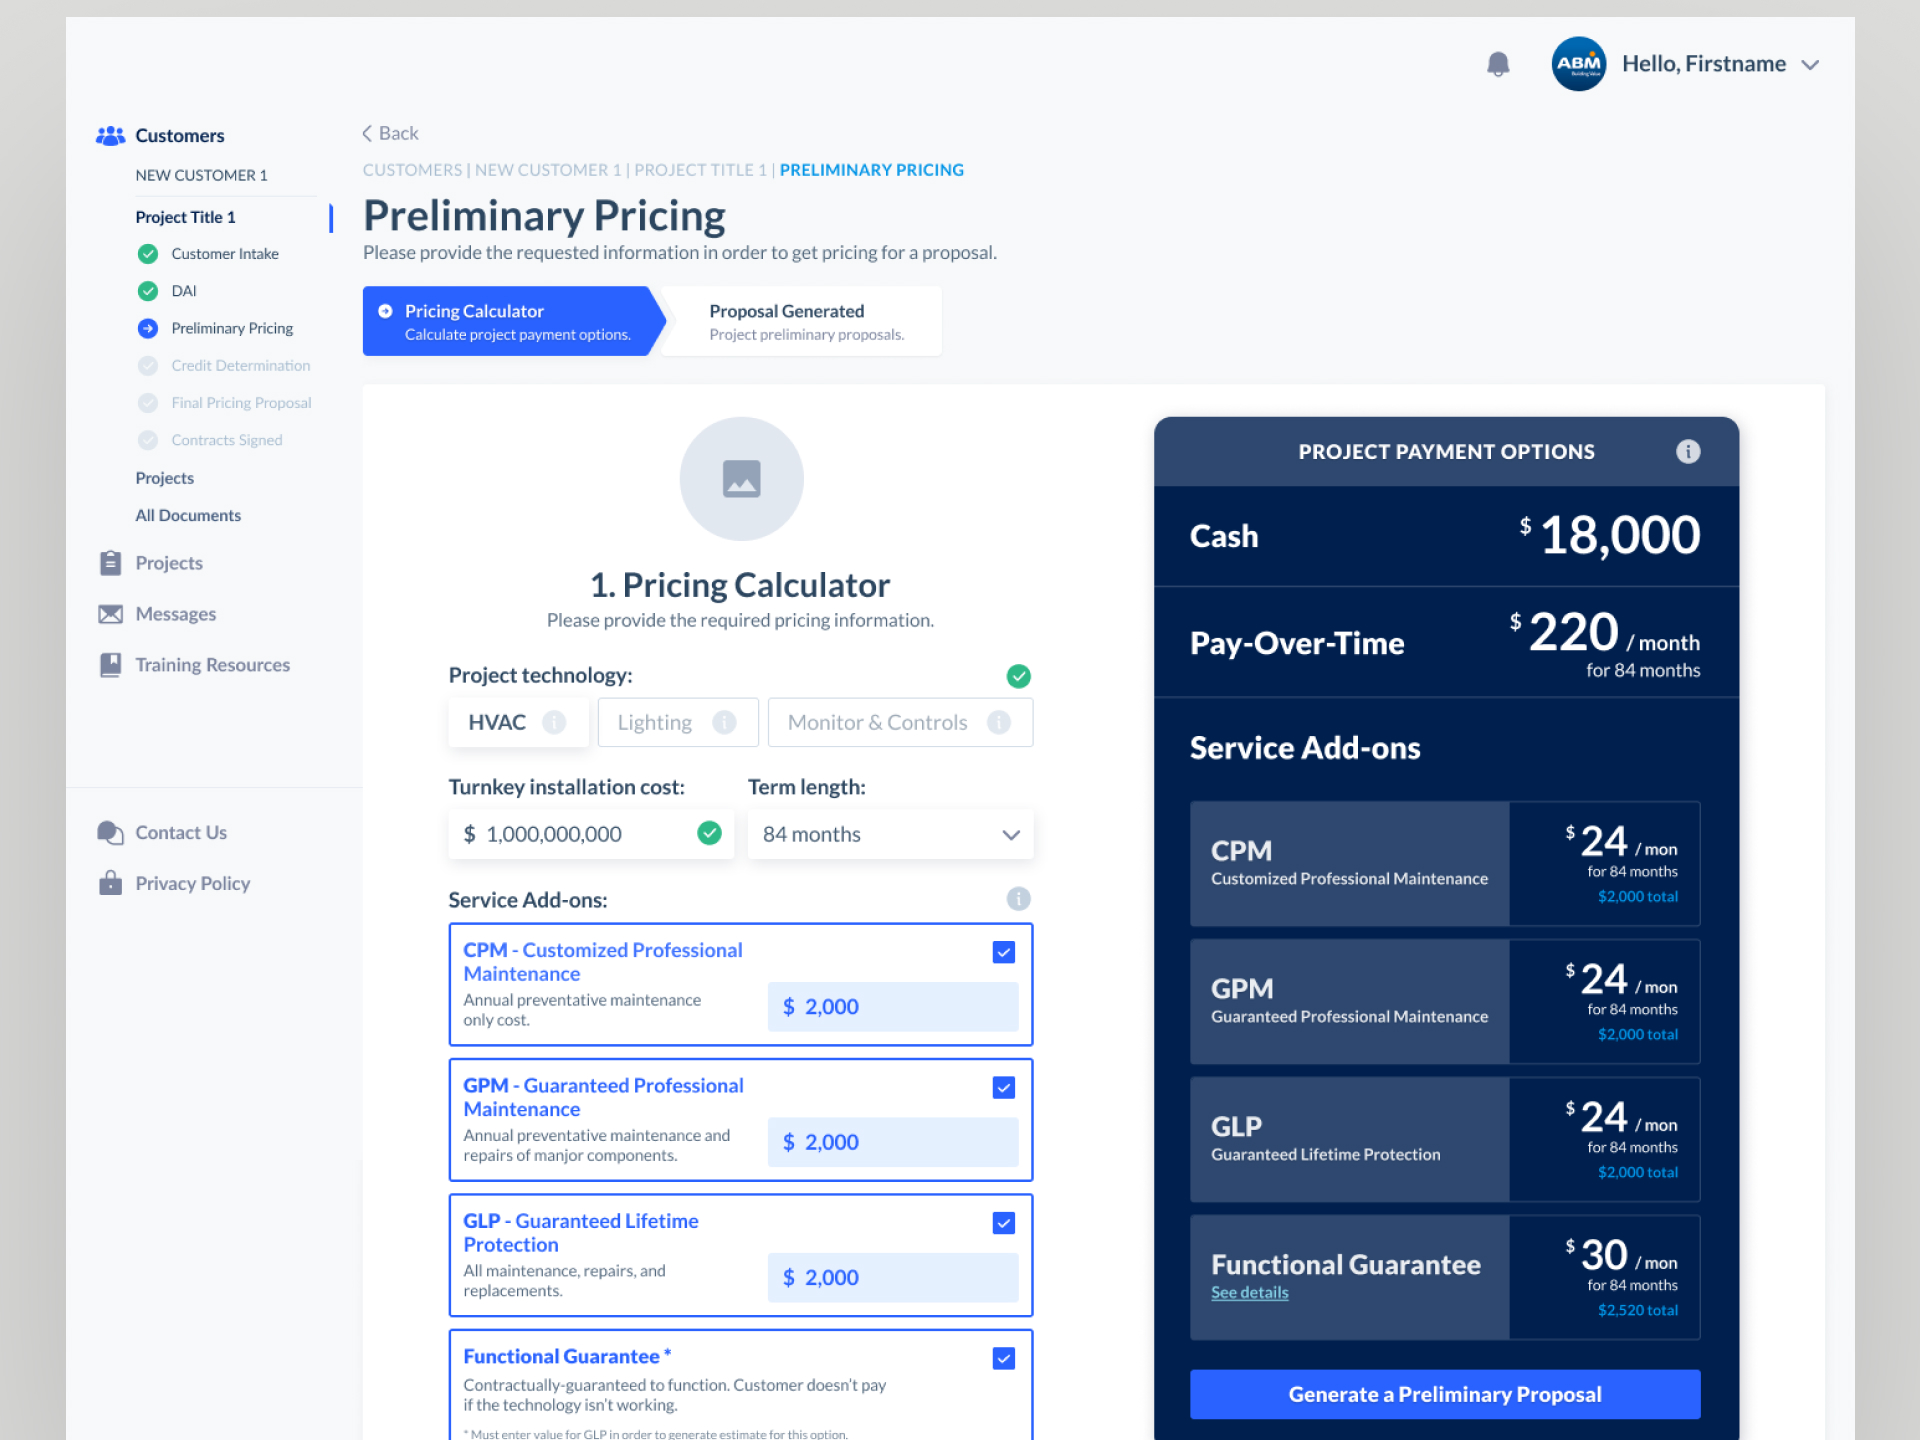Click the ABM avatar logo

1578,64
